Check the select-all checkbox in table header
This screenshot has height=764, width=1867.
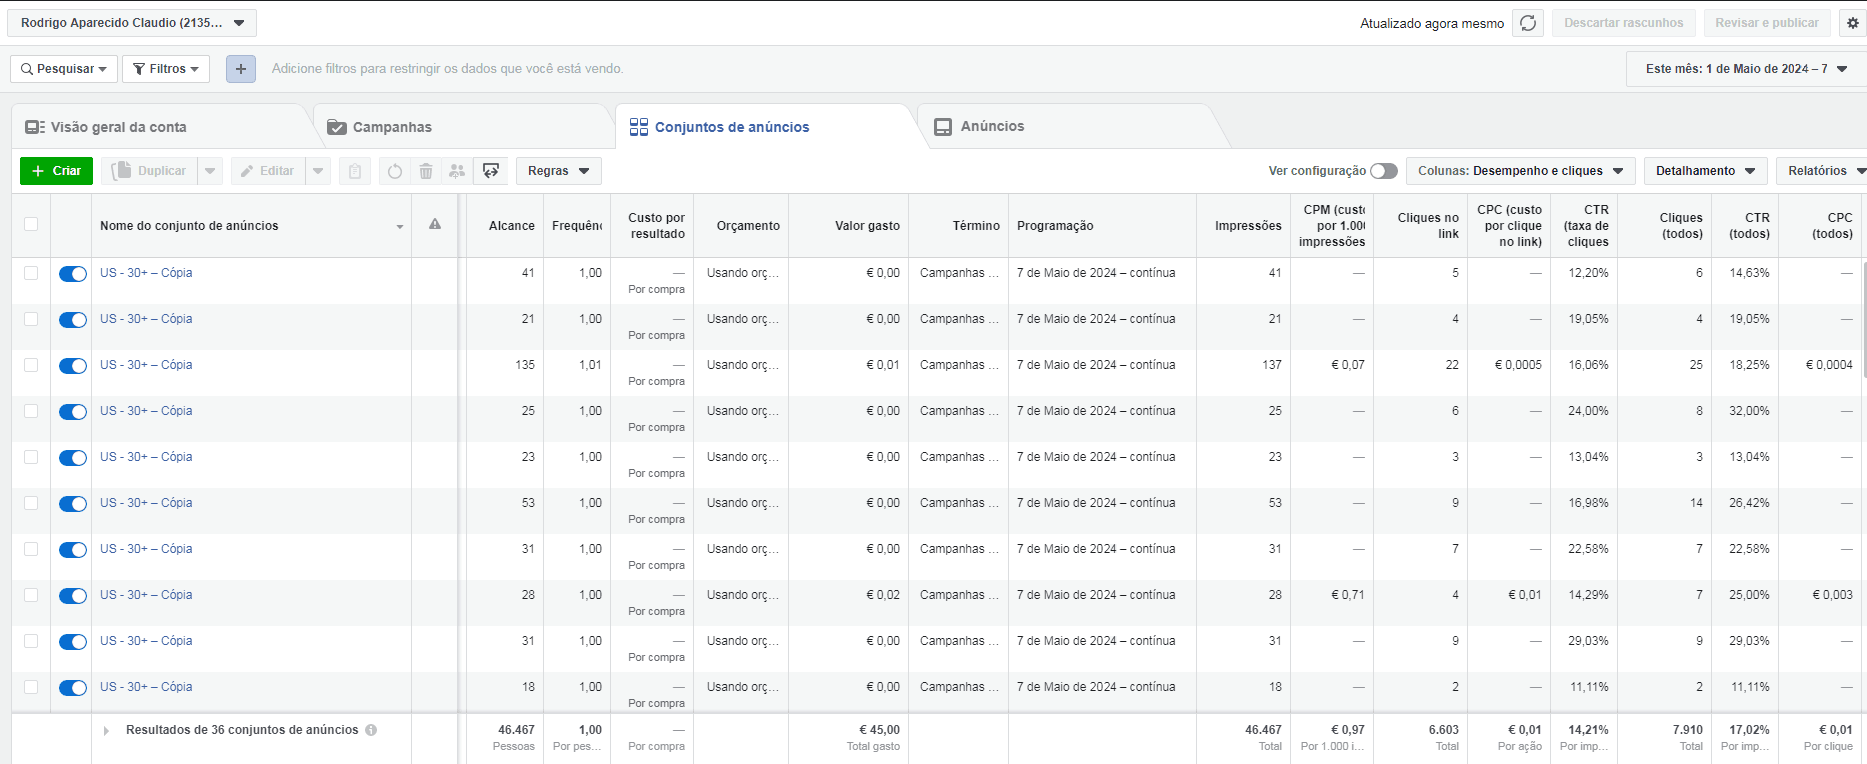click(31, 224)
